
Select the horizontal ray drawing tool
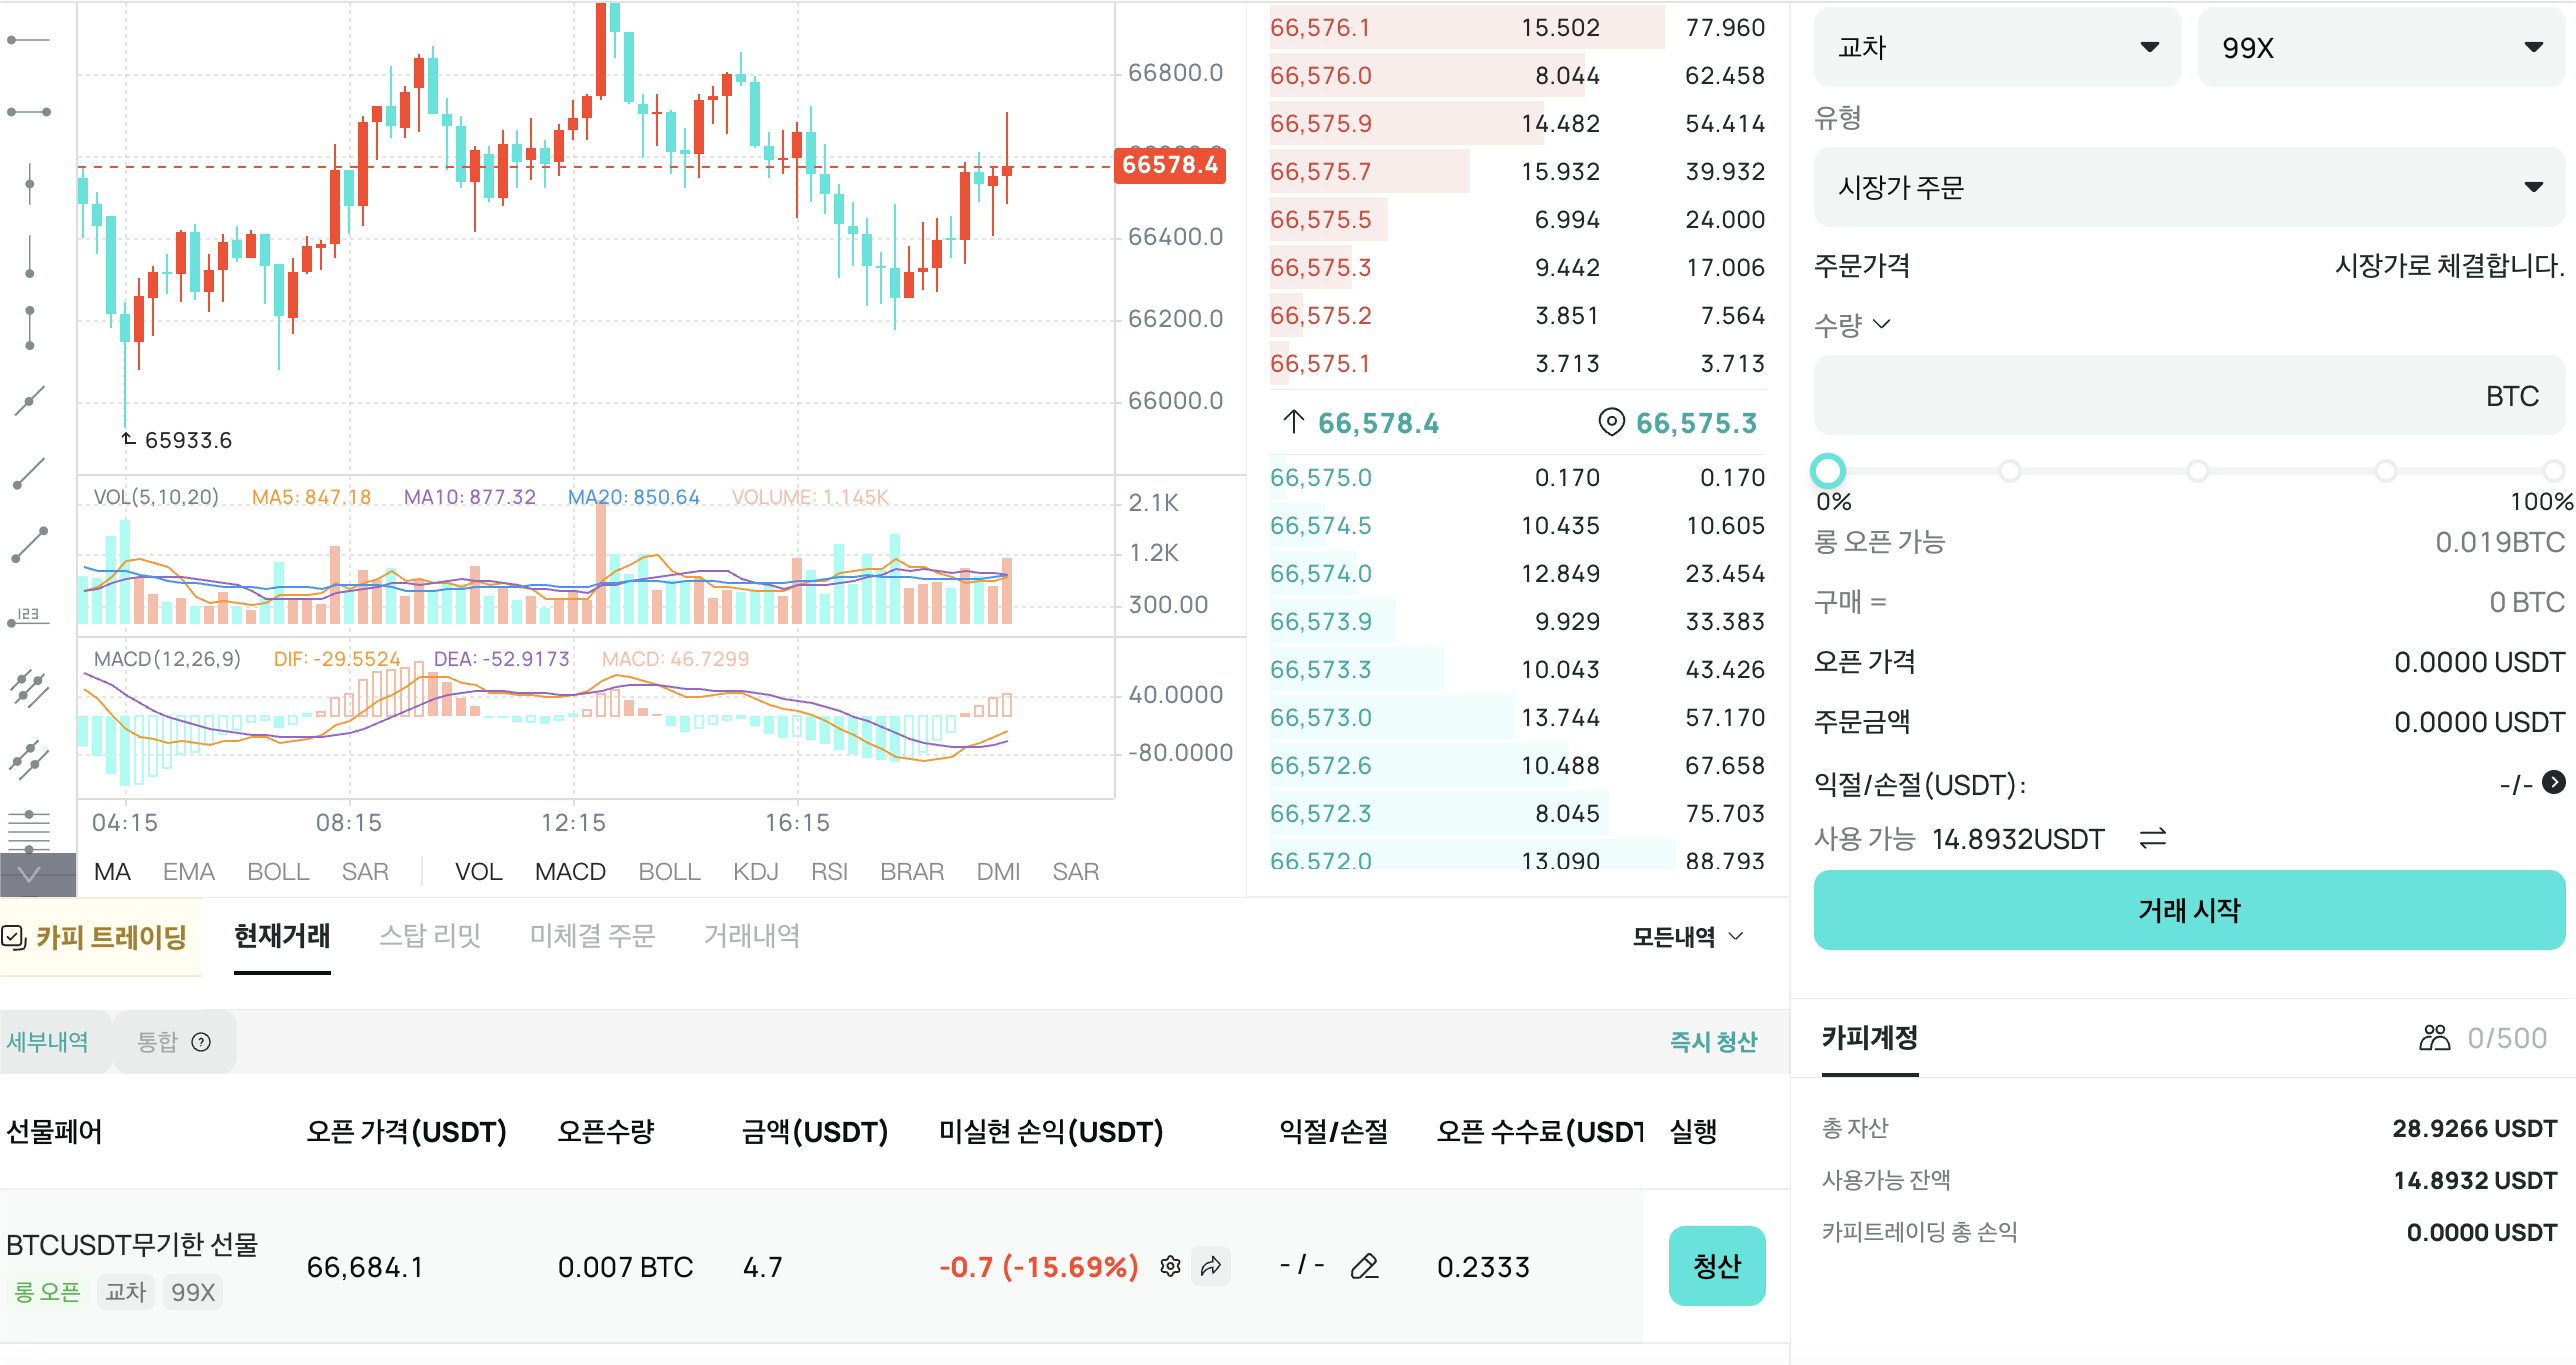[29, 40]
